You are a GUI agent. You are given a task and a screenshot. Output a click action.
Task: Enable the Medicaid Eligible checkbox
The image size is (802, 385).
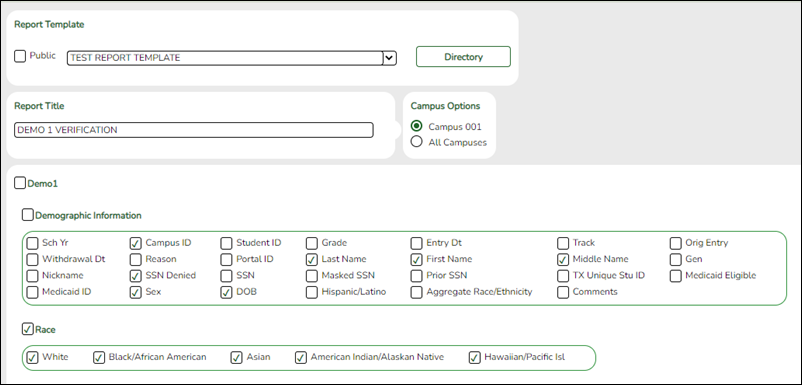(676, 276)
